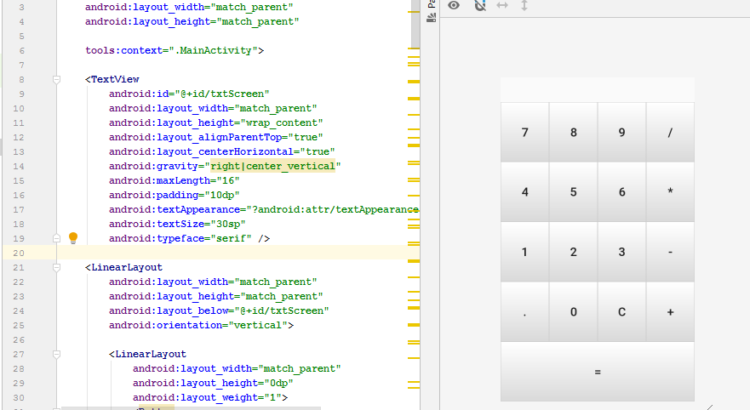
Task: Click the eye view options icon
Action: point(454,6)
